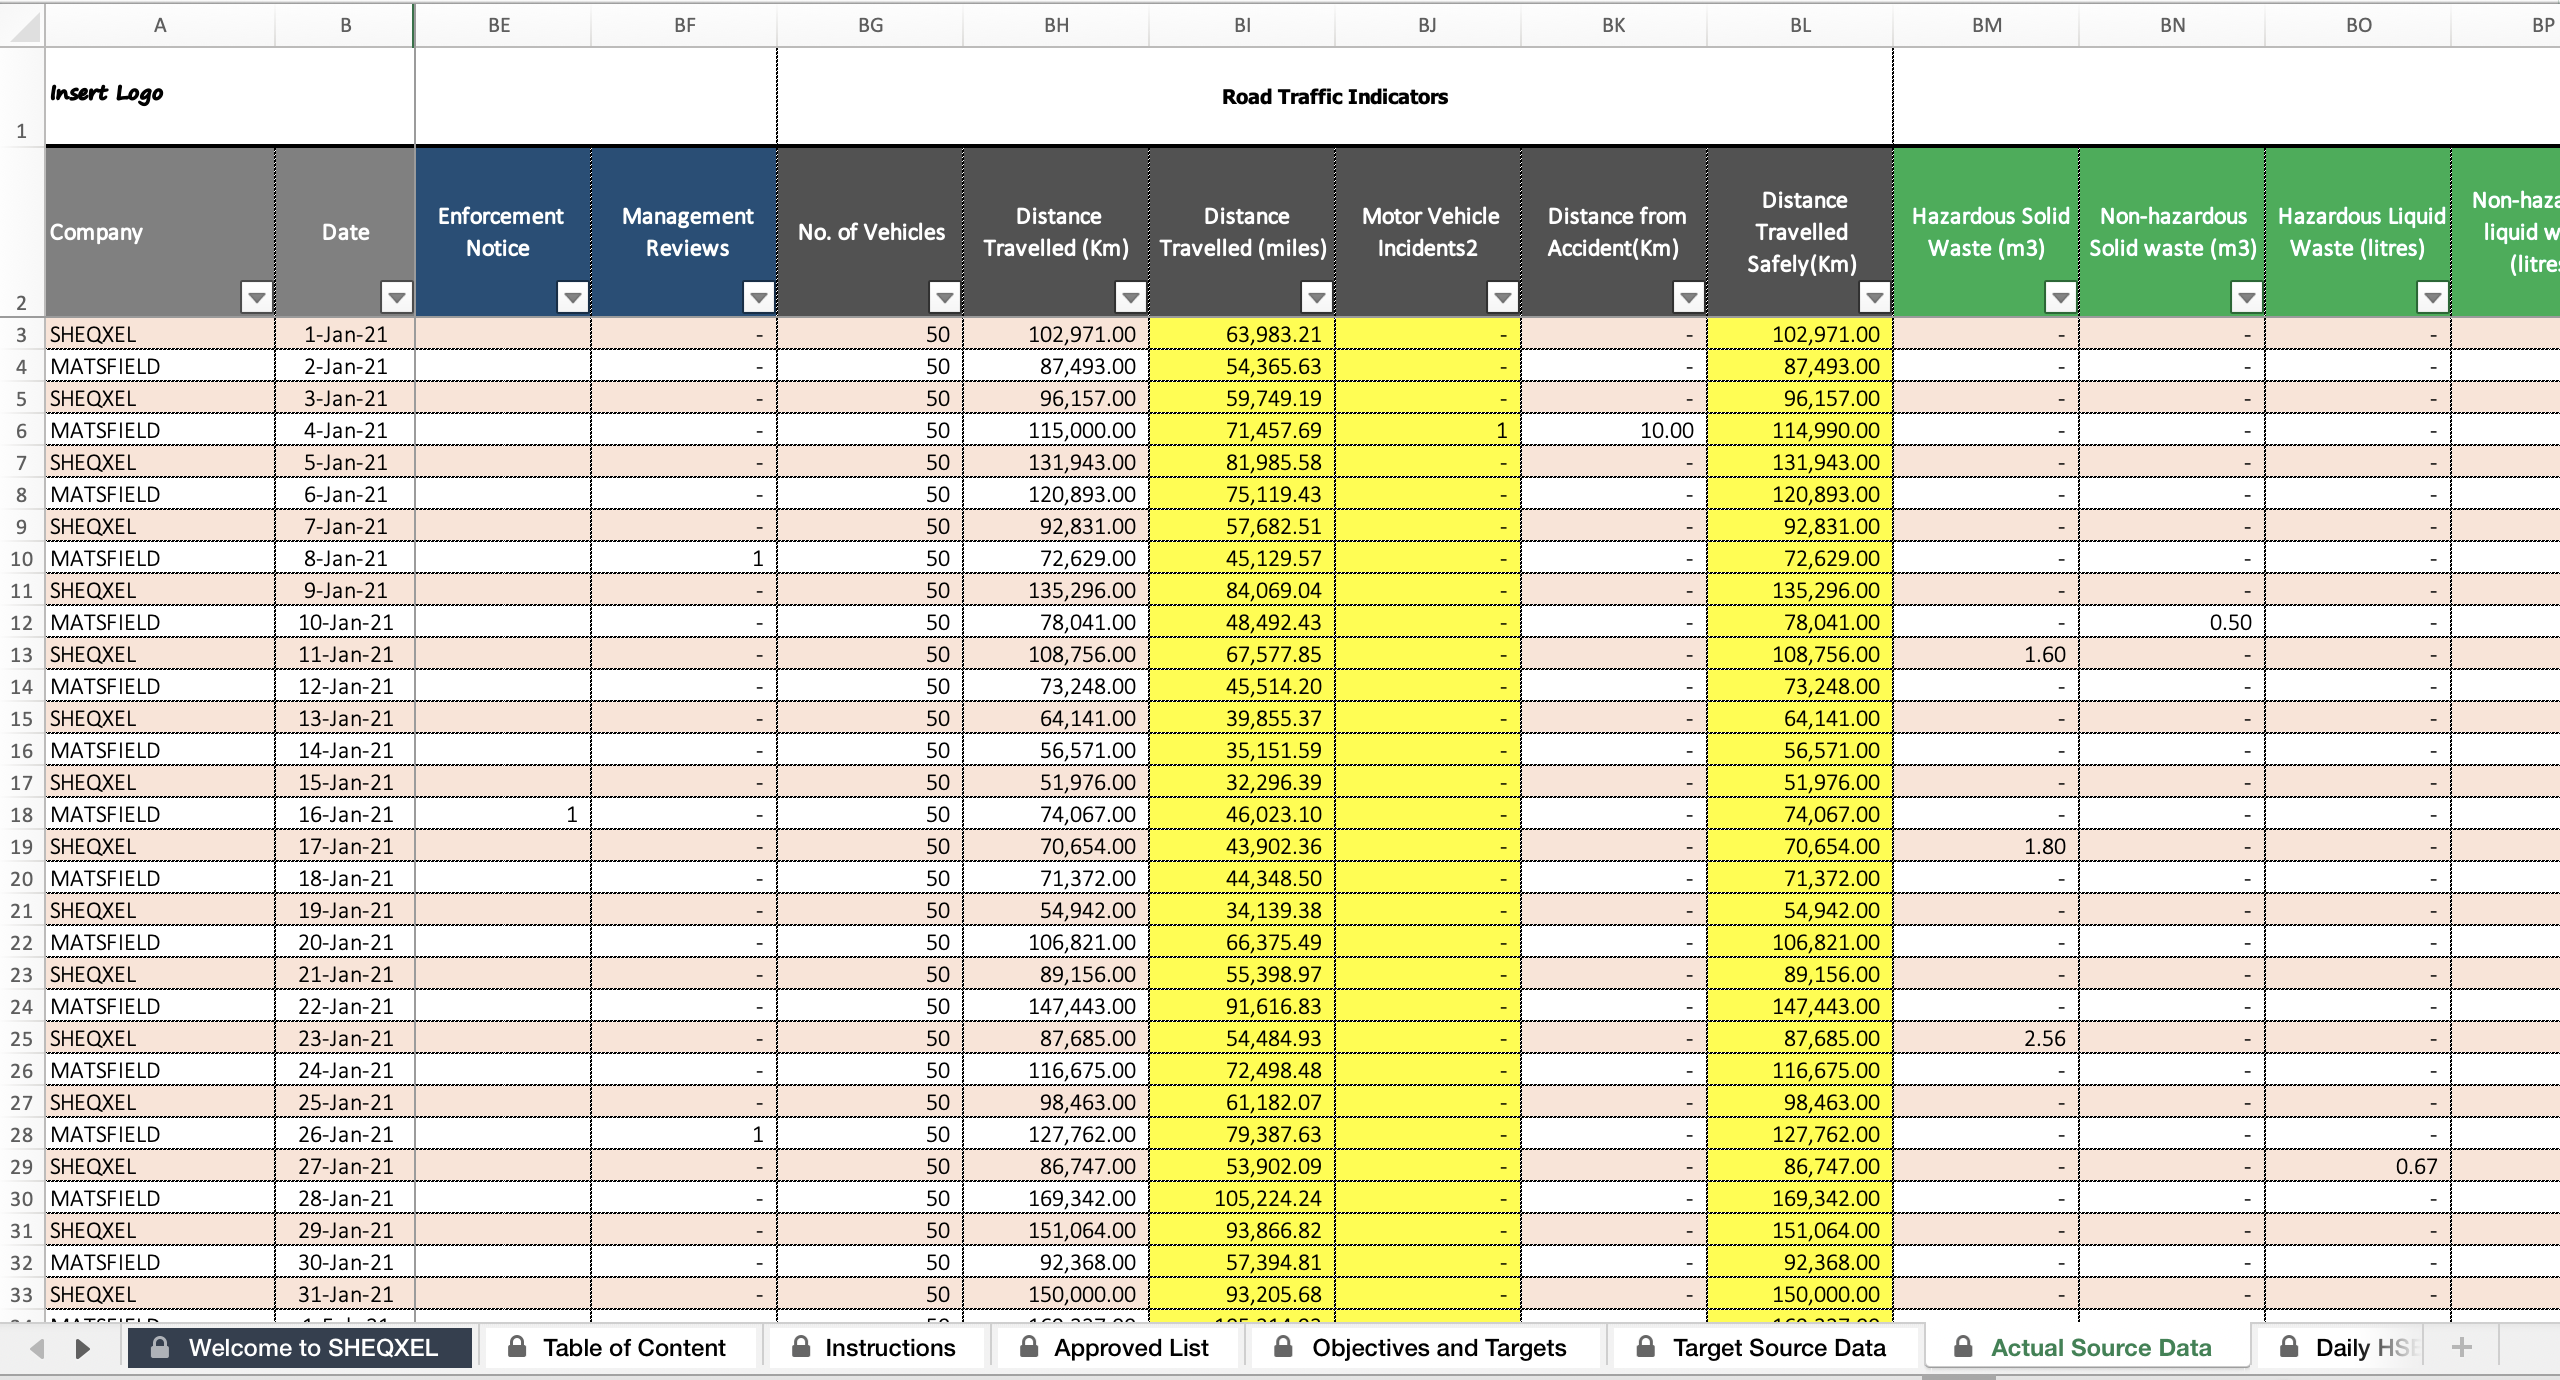The height and width of the screenshot is (1380, 2560).
Task: Click the 10.00 Distance from Accident cell
Action: click(x=1615, y=430)
